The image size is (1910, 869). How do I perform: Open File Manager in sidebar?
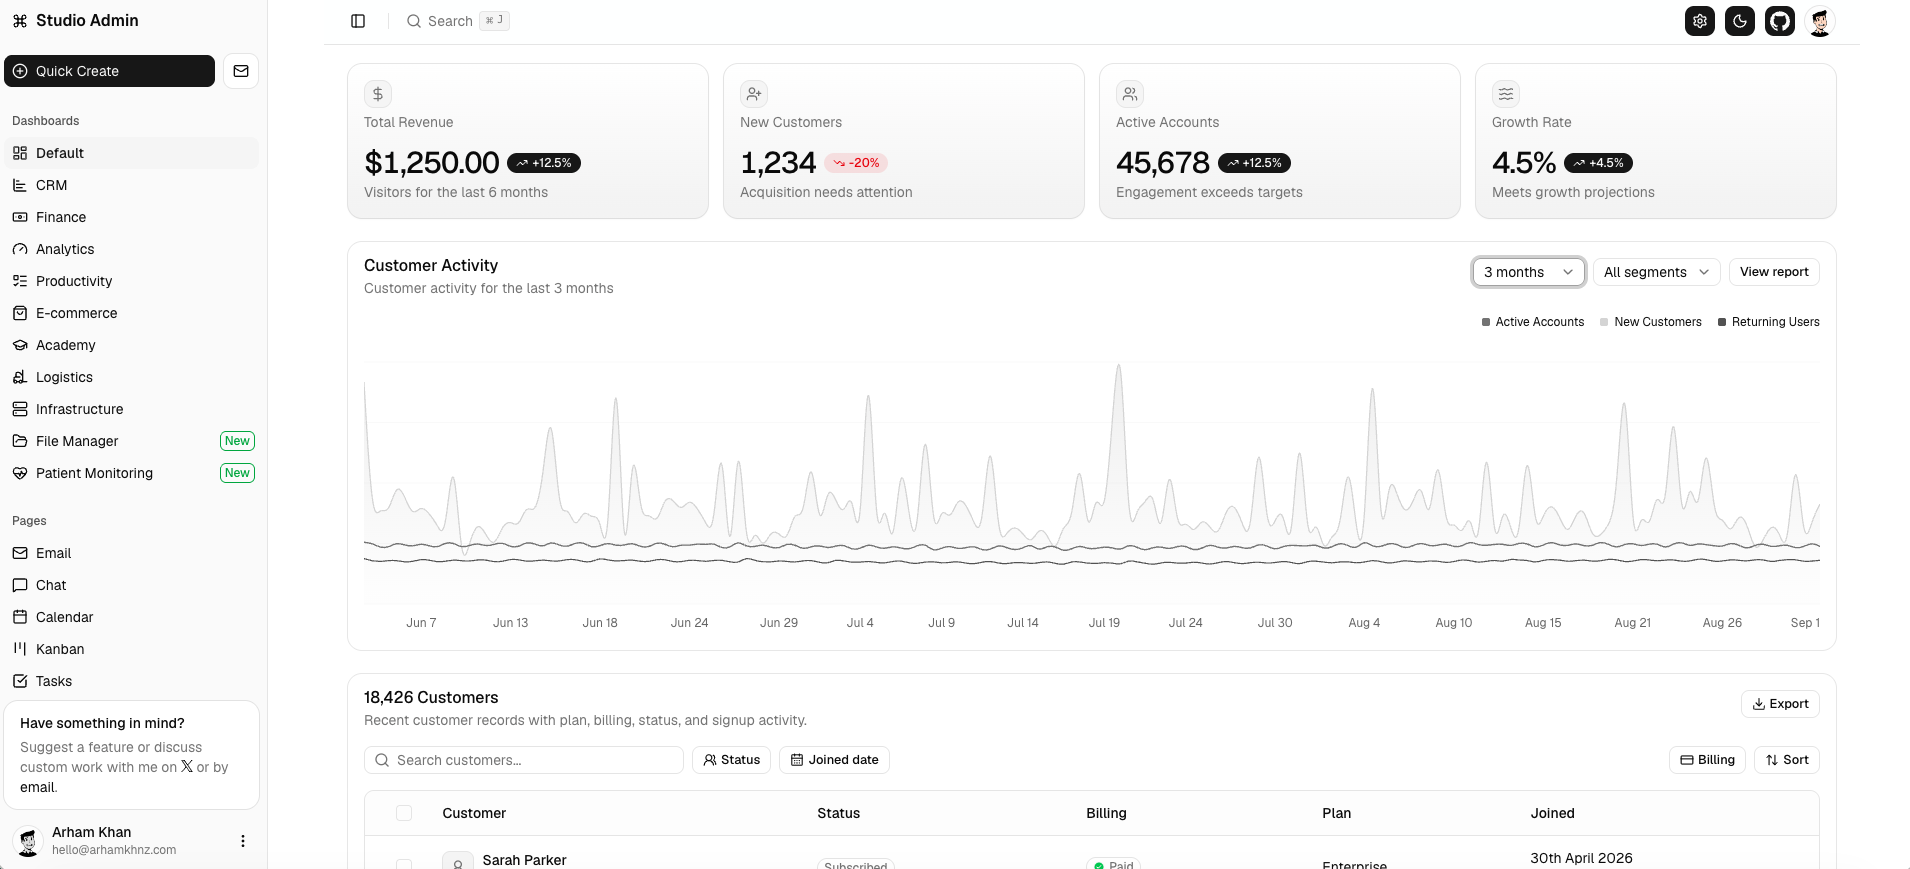(x=131, y=441)
